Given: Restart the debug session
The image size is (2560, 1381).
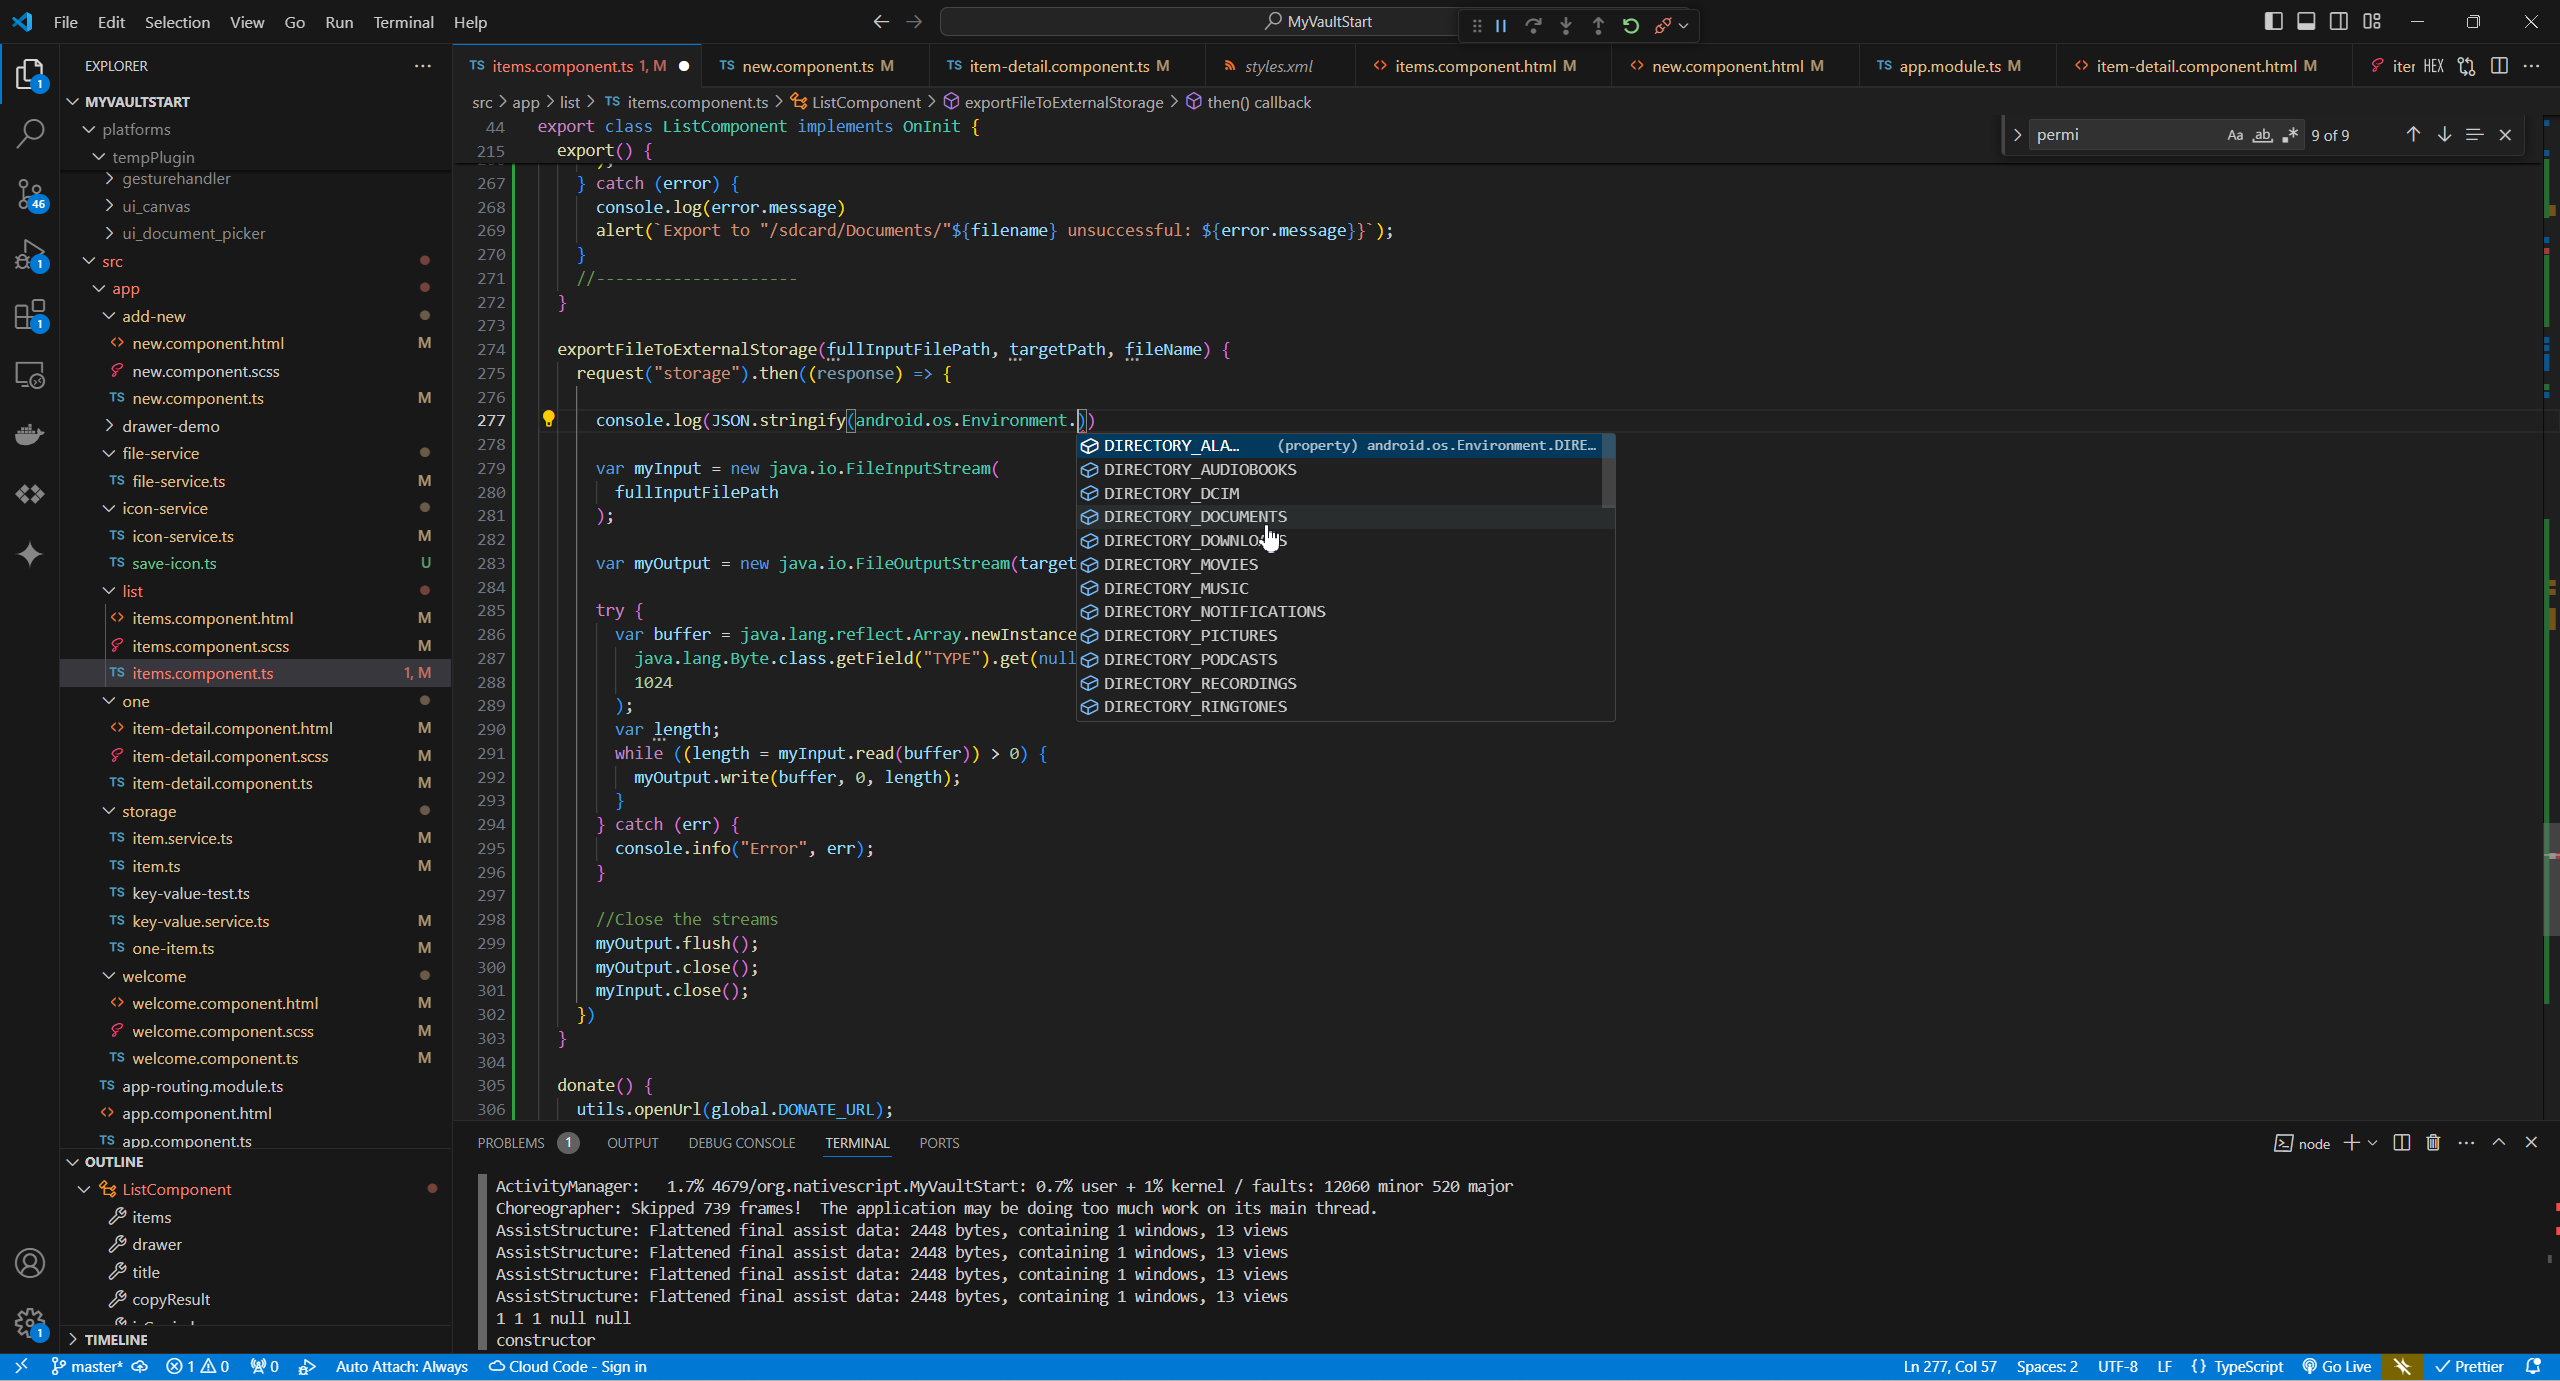Looking at the screenshot, I should tap(1631, 26).
